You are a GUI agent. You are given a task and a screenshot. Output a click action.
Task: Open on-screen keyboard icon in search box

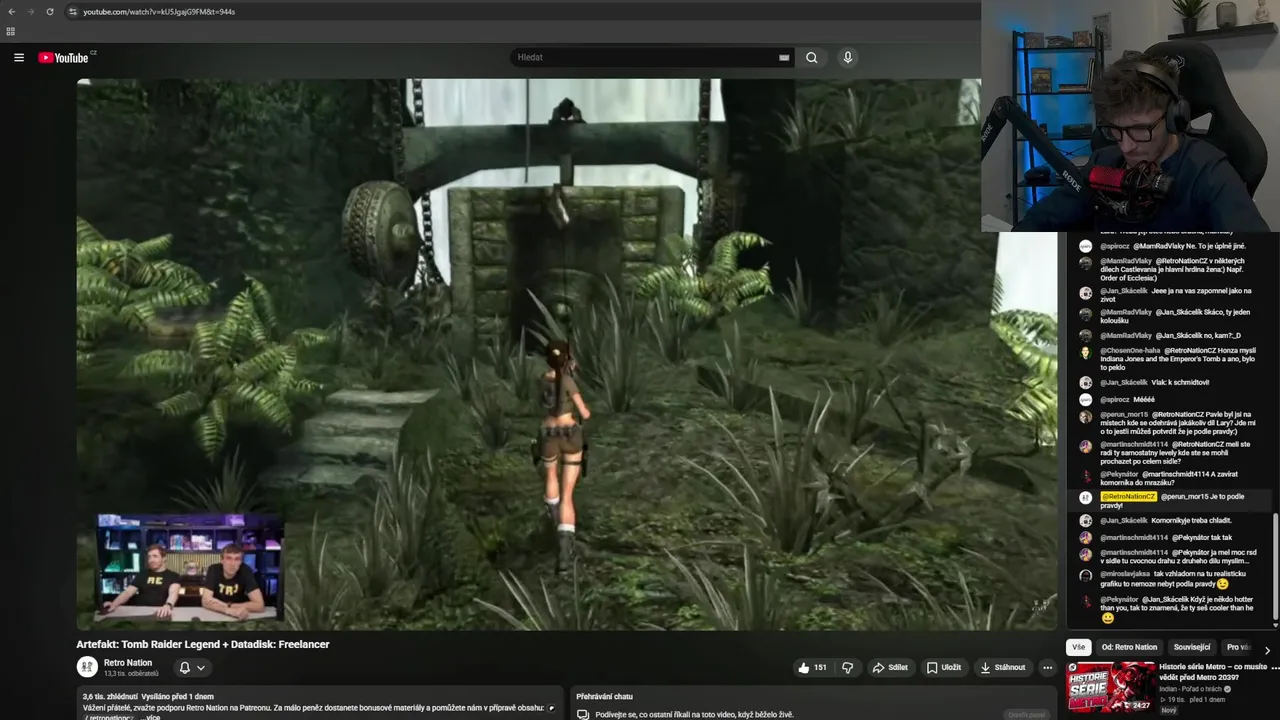pos(784,57)
